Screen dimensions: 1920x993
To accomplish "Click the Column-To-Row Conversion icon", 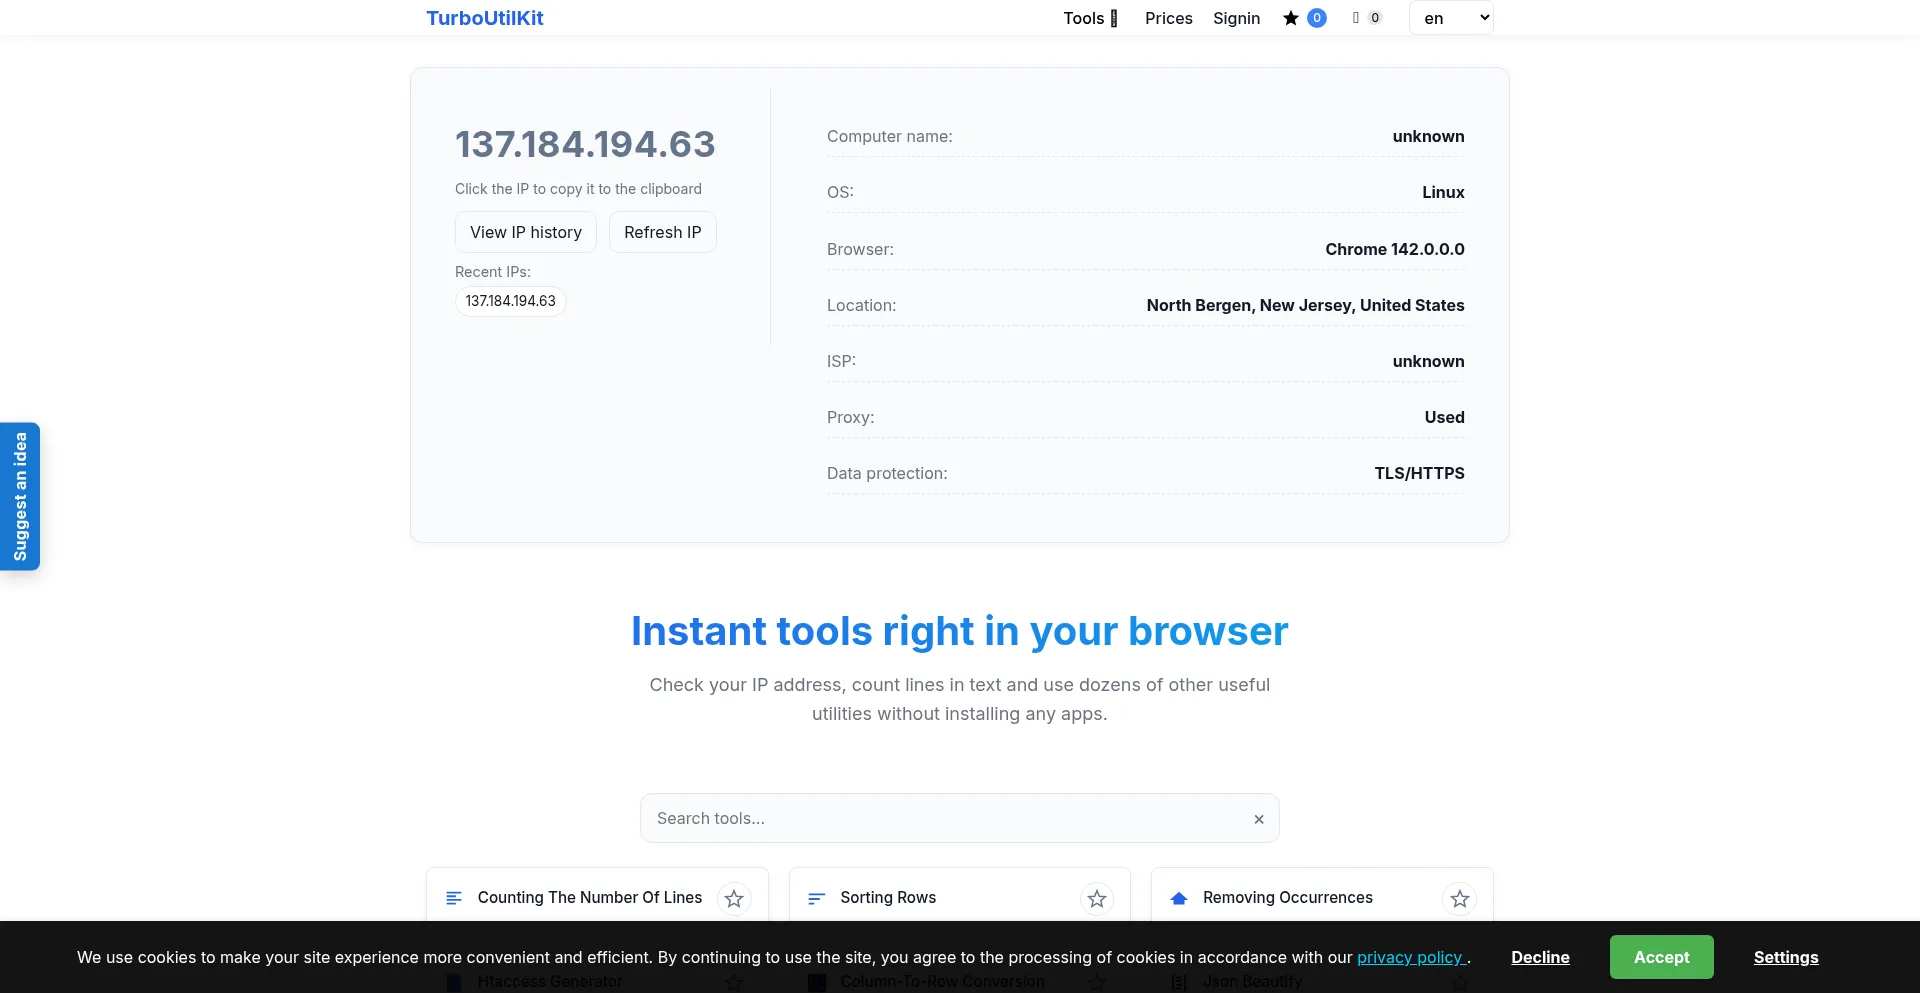I will 817,981.
